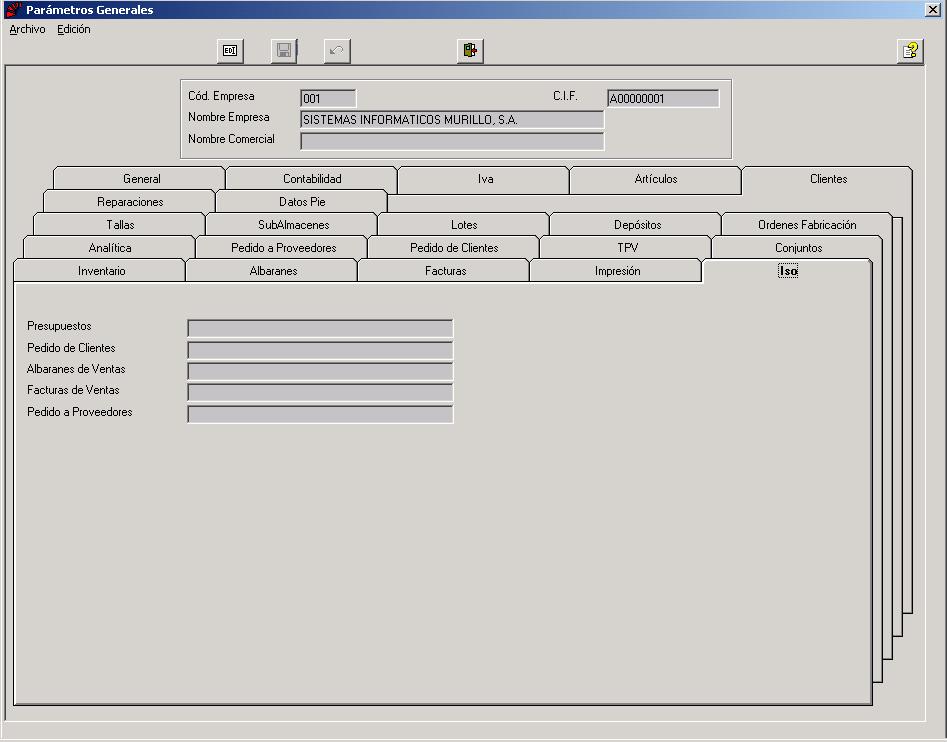Viewport: 947px width, 742px height.
Task: Click the floppy disk Save icon
Action: click(x=284, y=51)
